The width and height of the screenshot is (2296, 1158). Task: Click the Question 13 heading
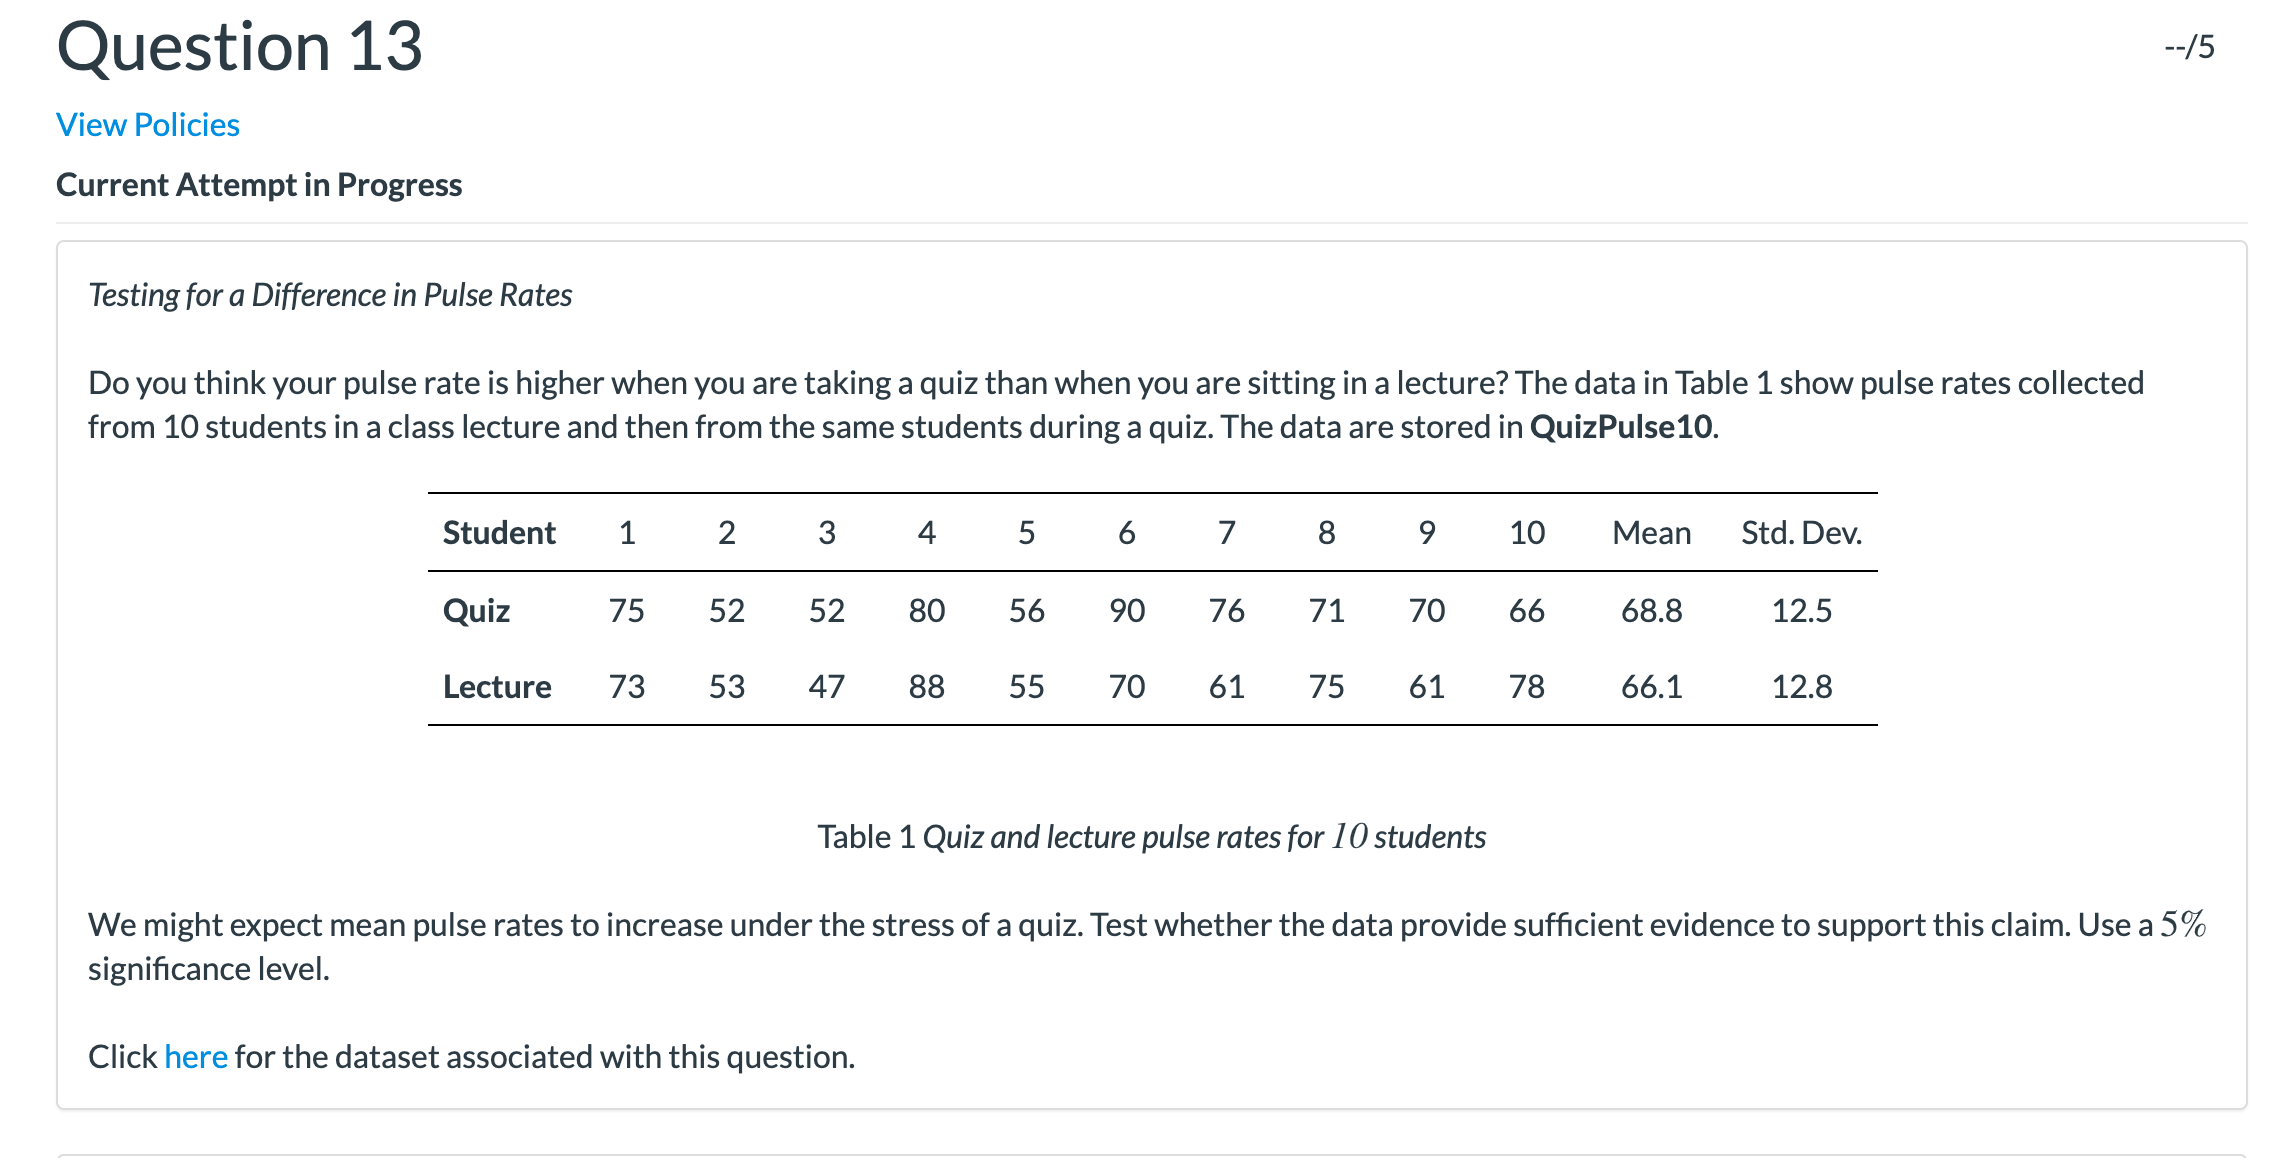(240, 47)
